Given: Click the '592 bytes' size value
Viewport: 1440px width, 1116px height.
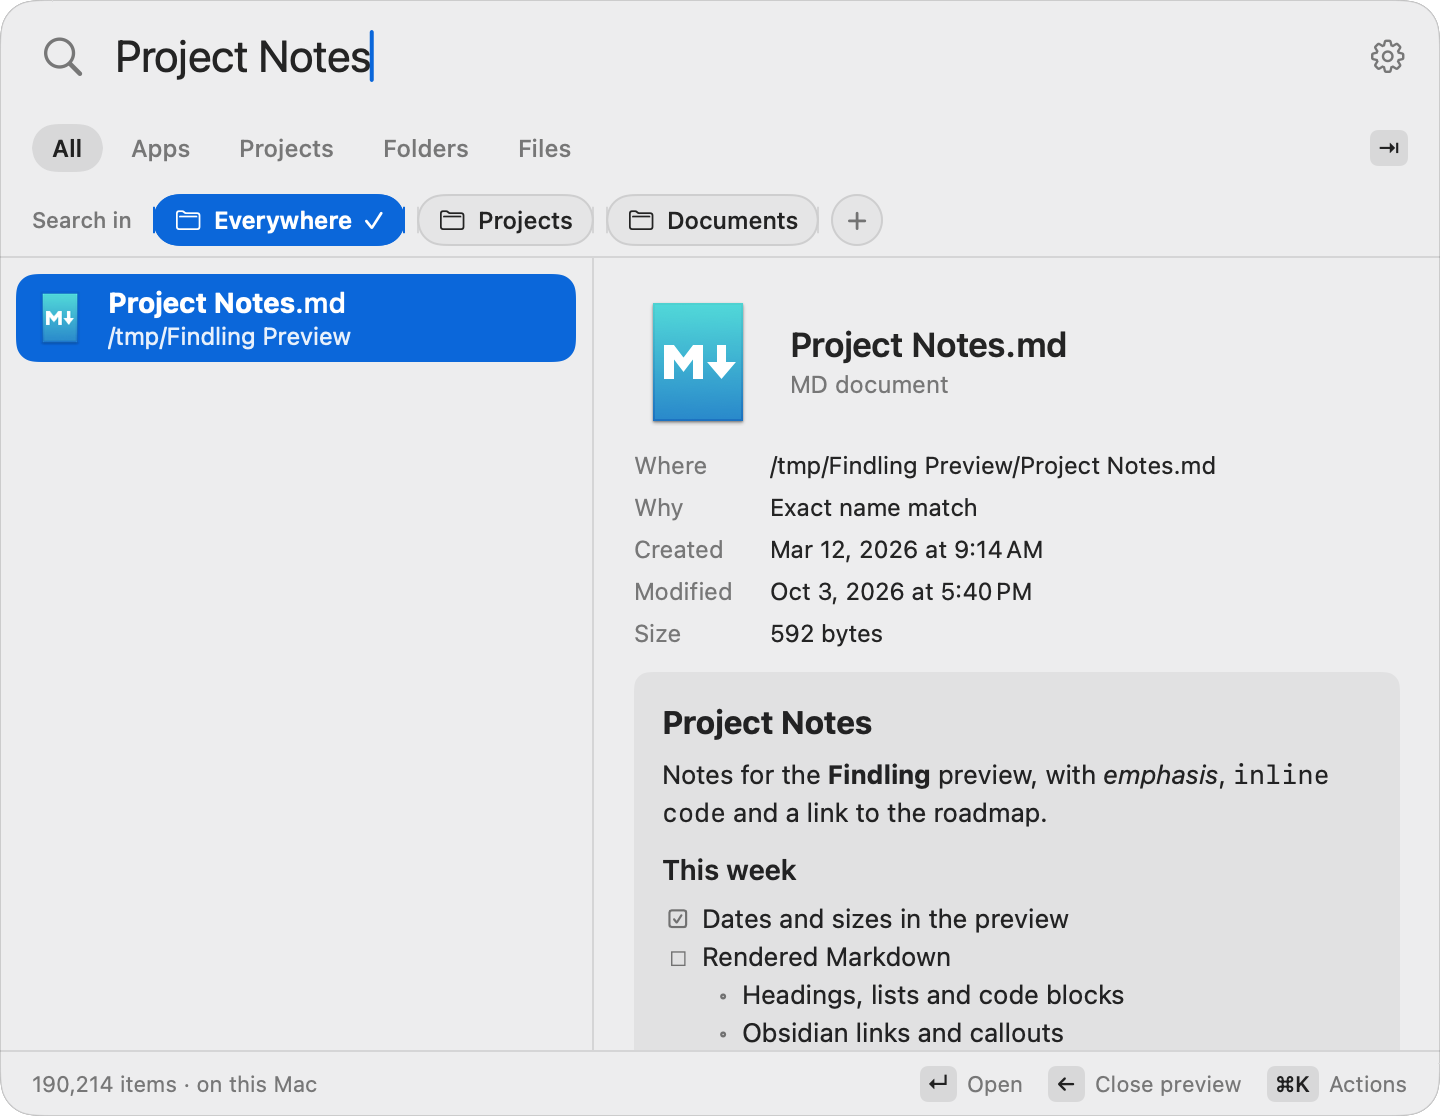Looking at the screenshot, I should point(826,634).
